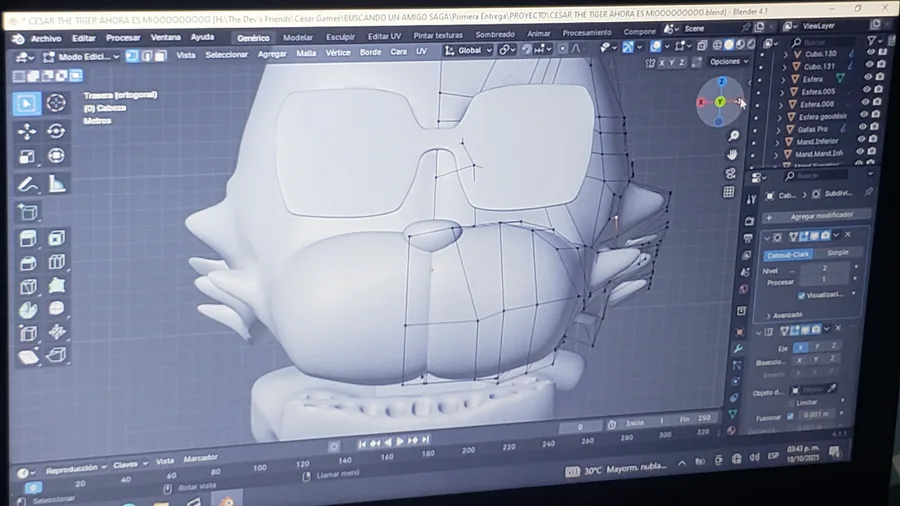This screenshot has width=900, height=506.
Task: Open the Modifiers wrench properties tab
Action: 738,348
